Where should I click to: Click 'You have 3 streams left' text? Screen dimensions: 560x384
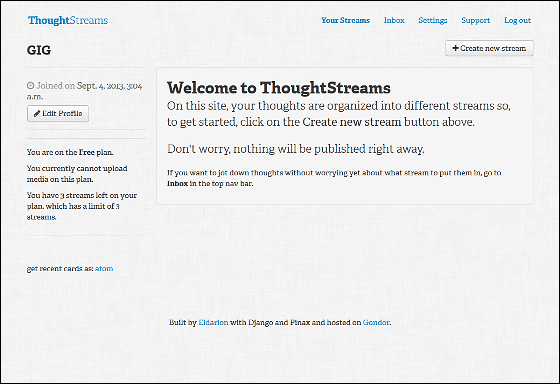[82, 206]
